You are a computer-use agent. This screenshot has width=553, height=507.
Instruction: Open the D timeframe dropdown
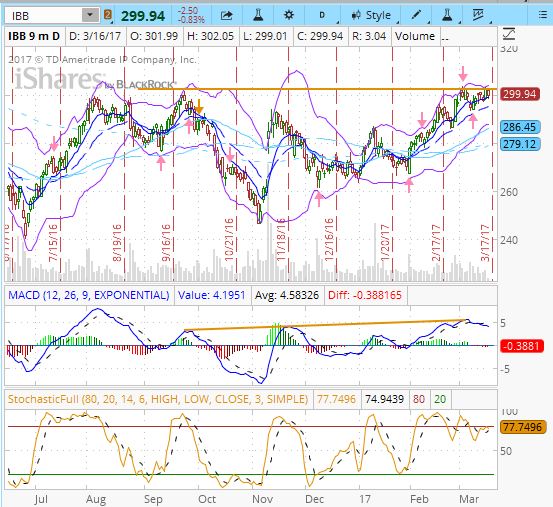tap(322, 15)
